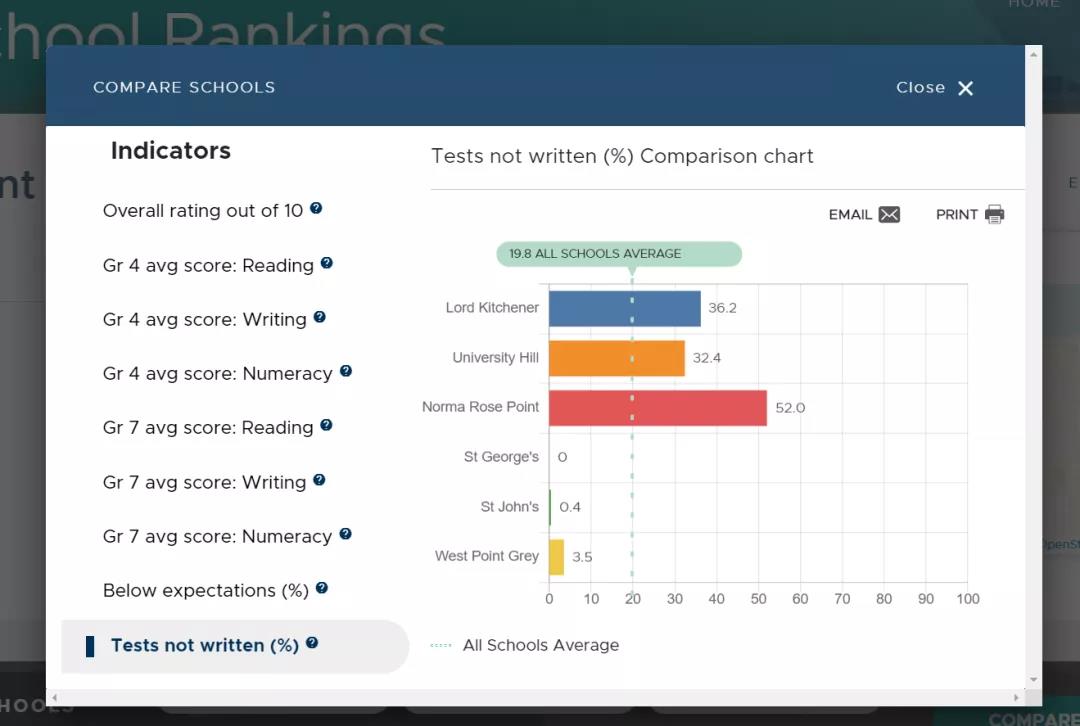Image resolution: width=1080 pixels, height=726 pixels.
Task: Toggle All Schools Average legend item
Action: point(527,646)
